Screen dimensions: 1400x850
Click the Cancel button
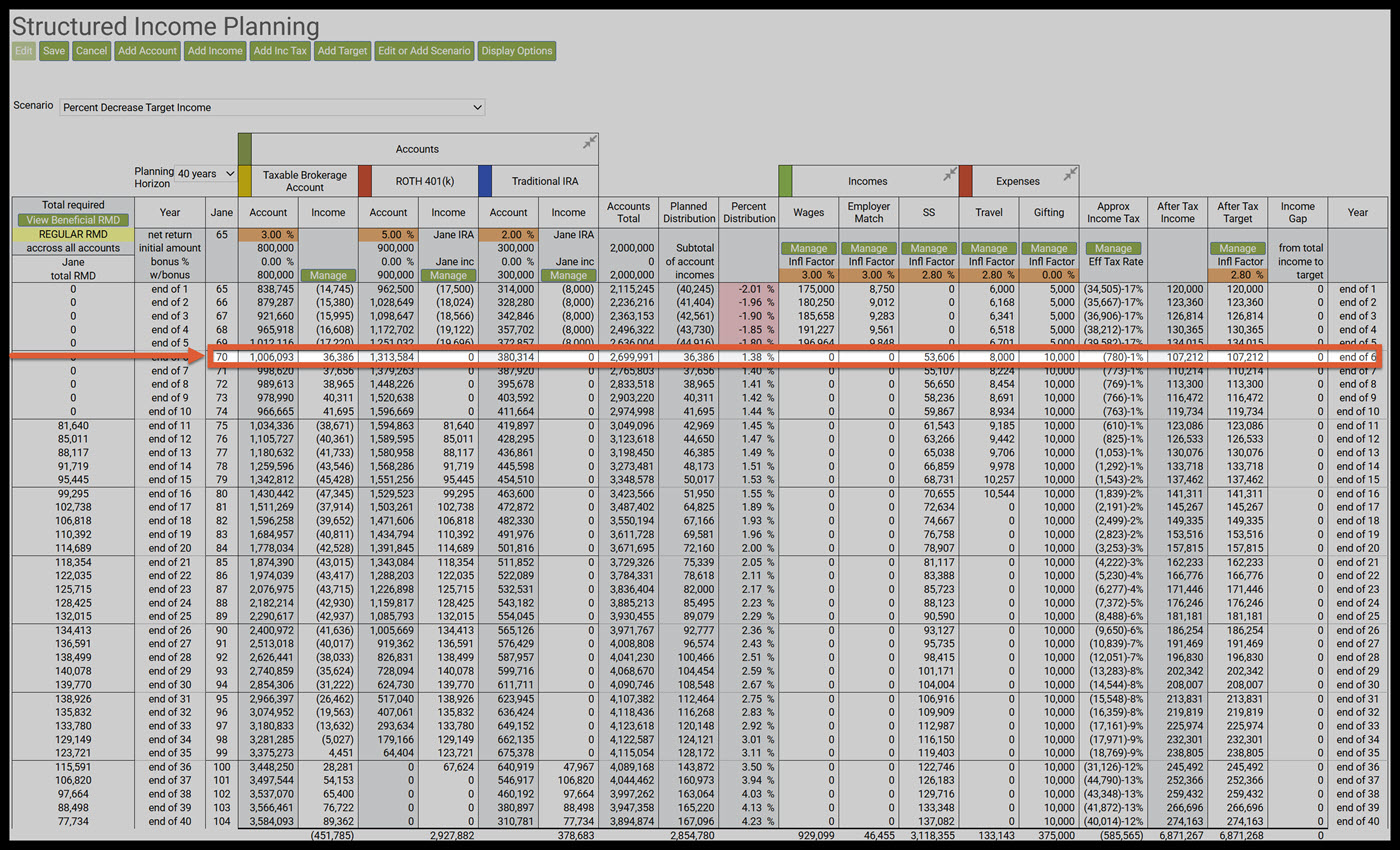click(91, 51)
